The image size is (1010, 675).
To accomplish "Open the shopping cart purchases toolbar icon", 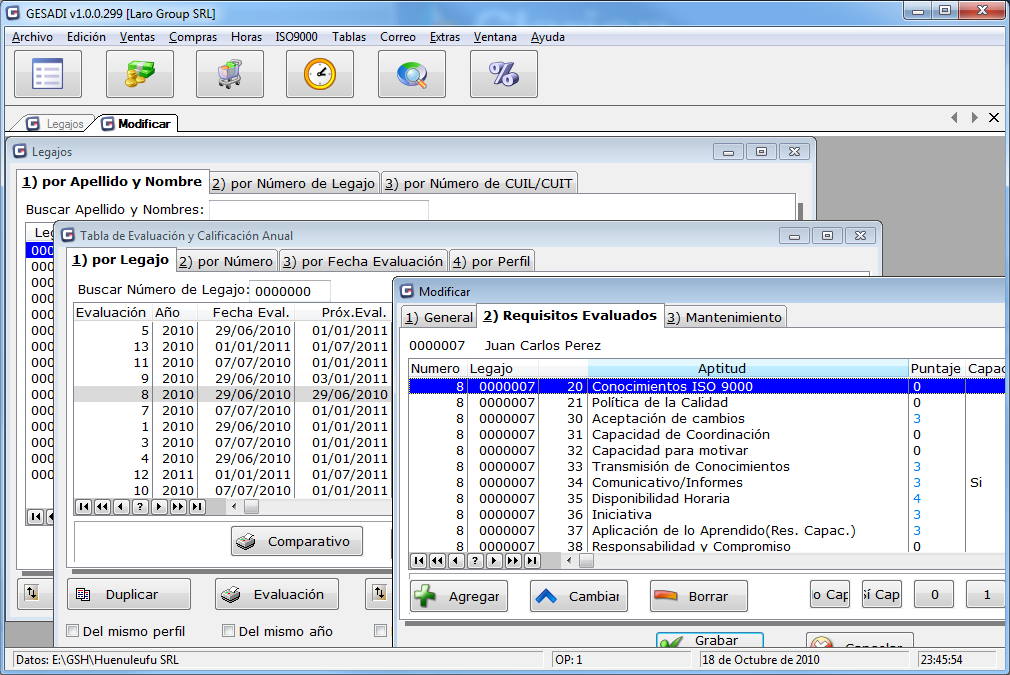I will [229, 73].
